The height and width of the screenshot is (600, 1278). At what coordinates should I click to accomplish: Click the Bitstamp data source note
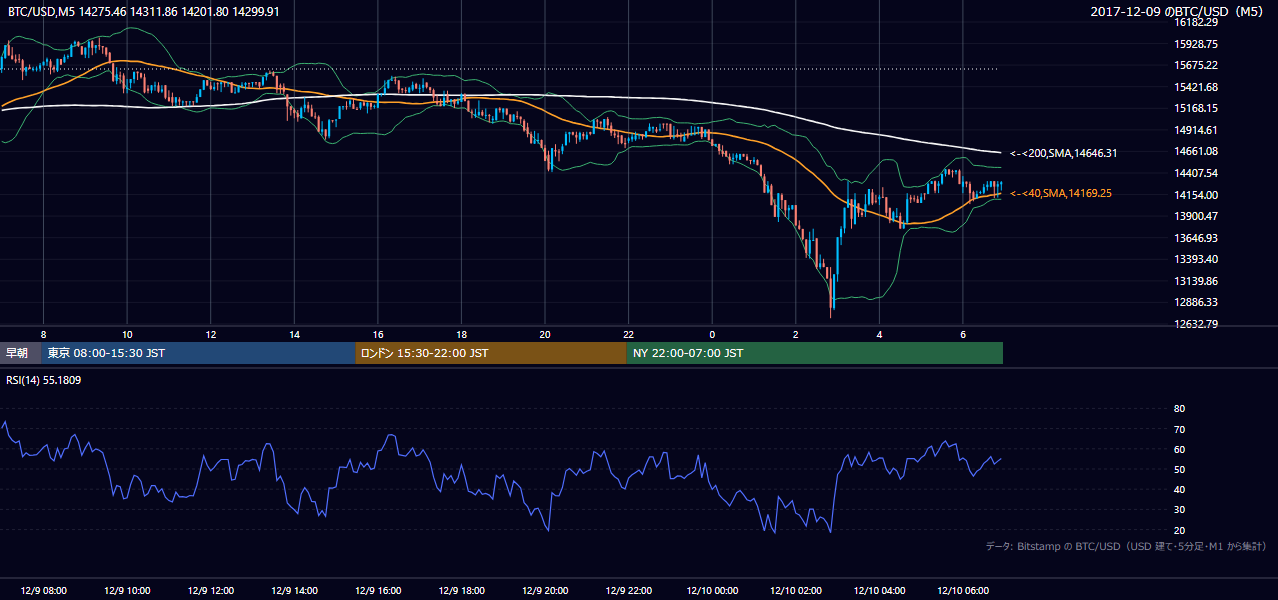click(x=1126, y=546)
